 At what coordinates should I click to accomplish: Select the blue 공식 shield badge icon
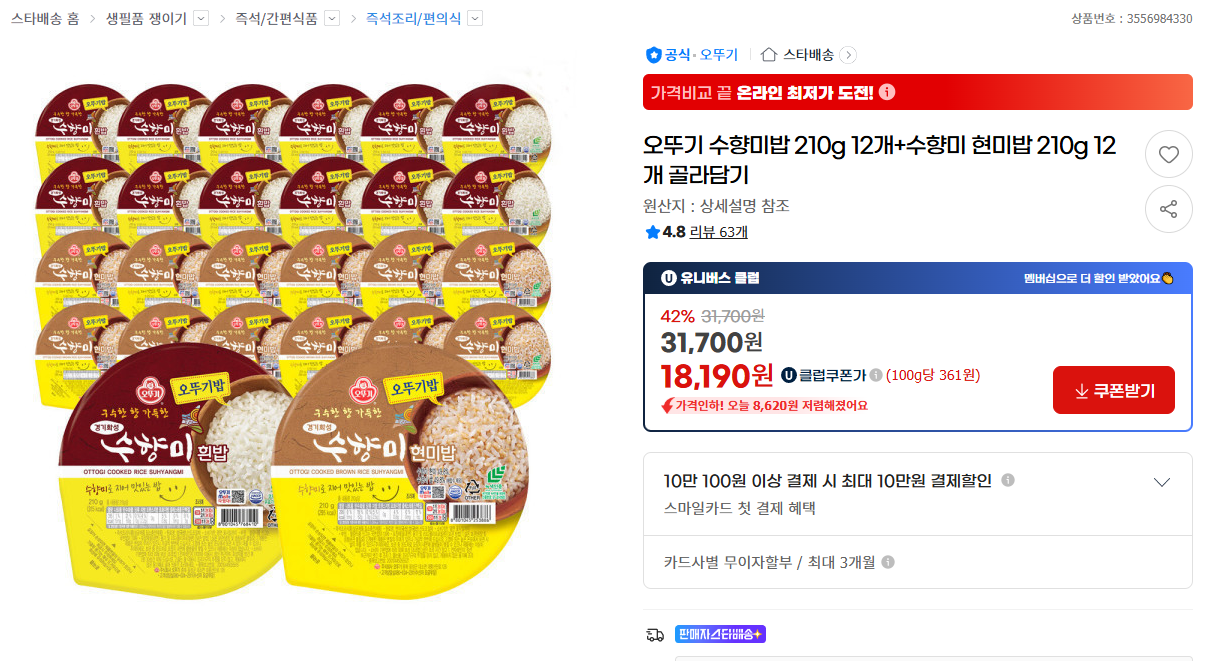[654, 54]
